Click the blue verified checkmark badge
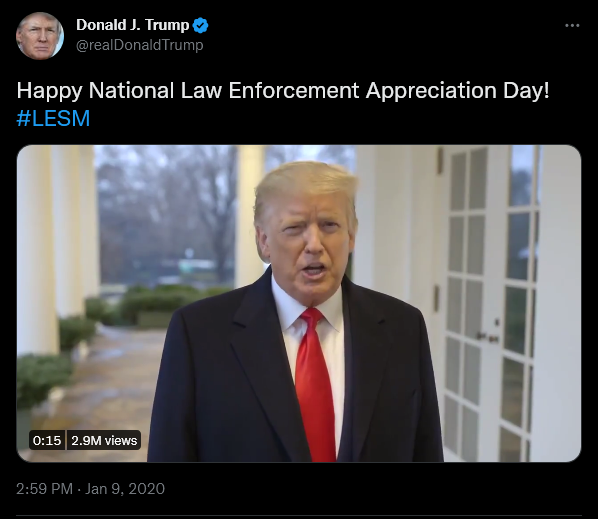Image resolution: width=598 pixels, height=519 pixels. [201, 26]
